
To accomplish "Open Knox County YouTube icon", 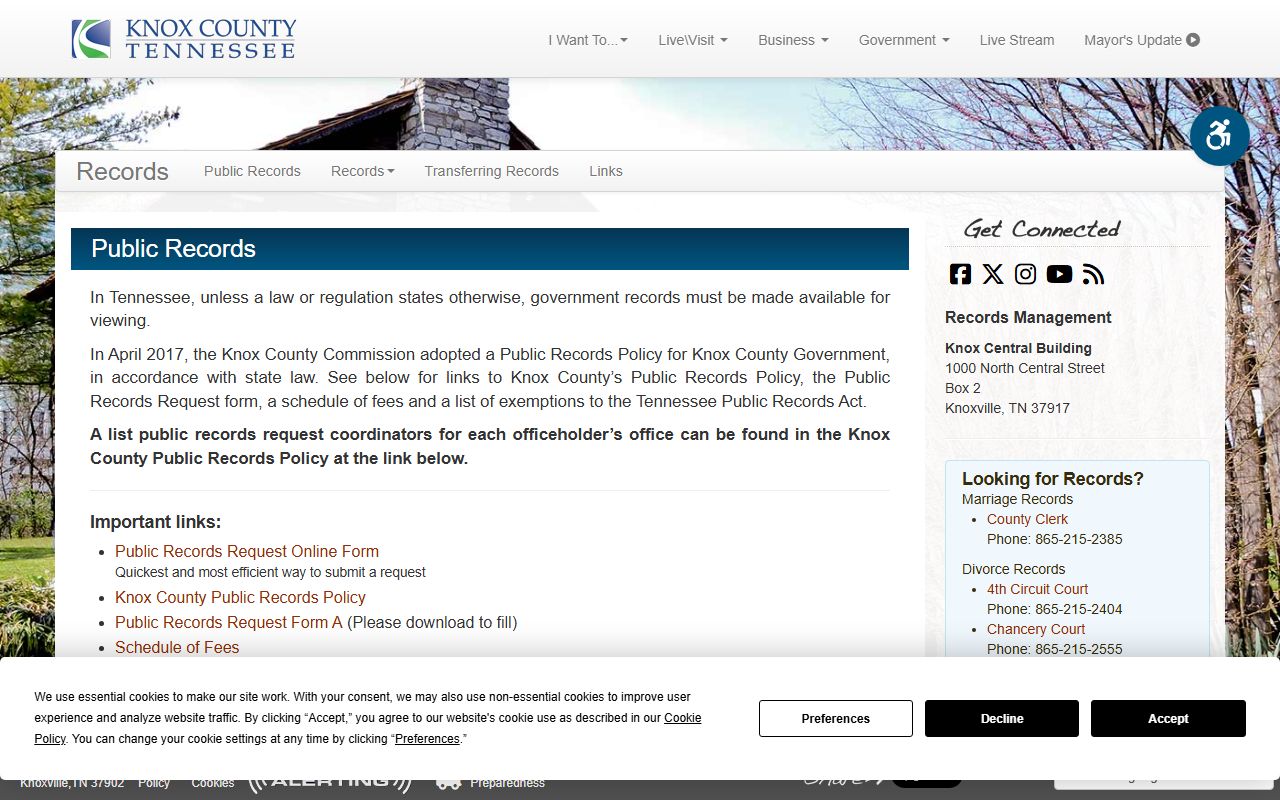I will coord(1059,274).
